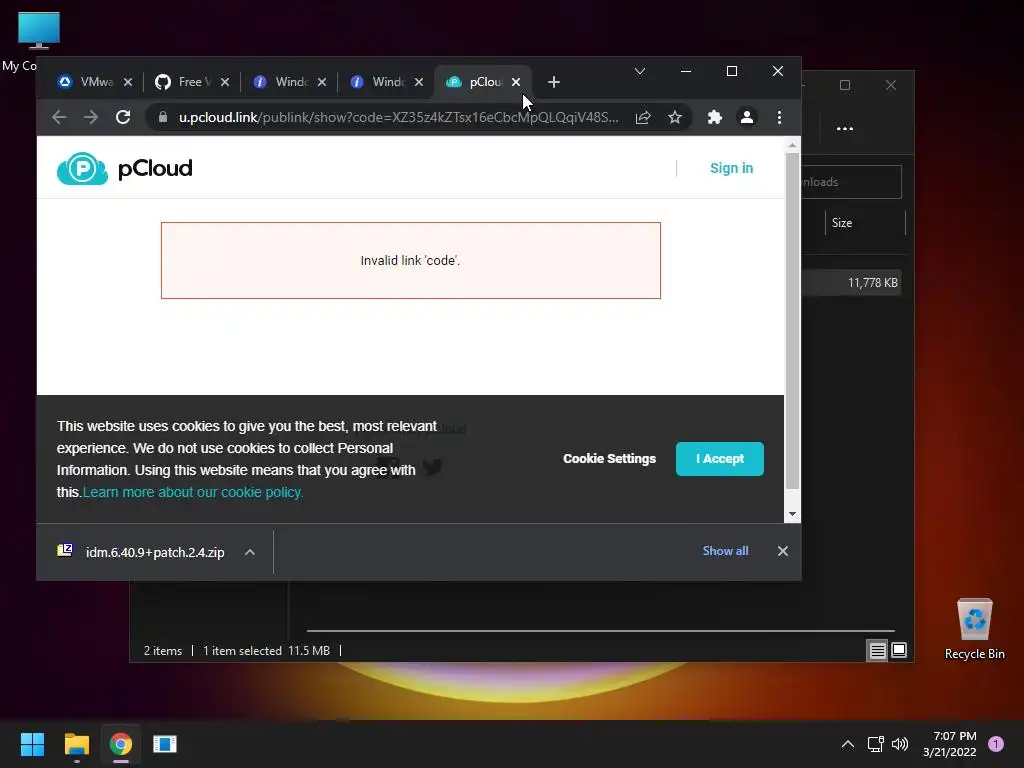Close the VMware tab
Screen dimensions: 1024x768
point(128,82)
